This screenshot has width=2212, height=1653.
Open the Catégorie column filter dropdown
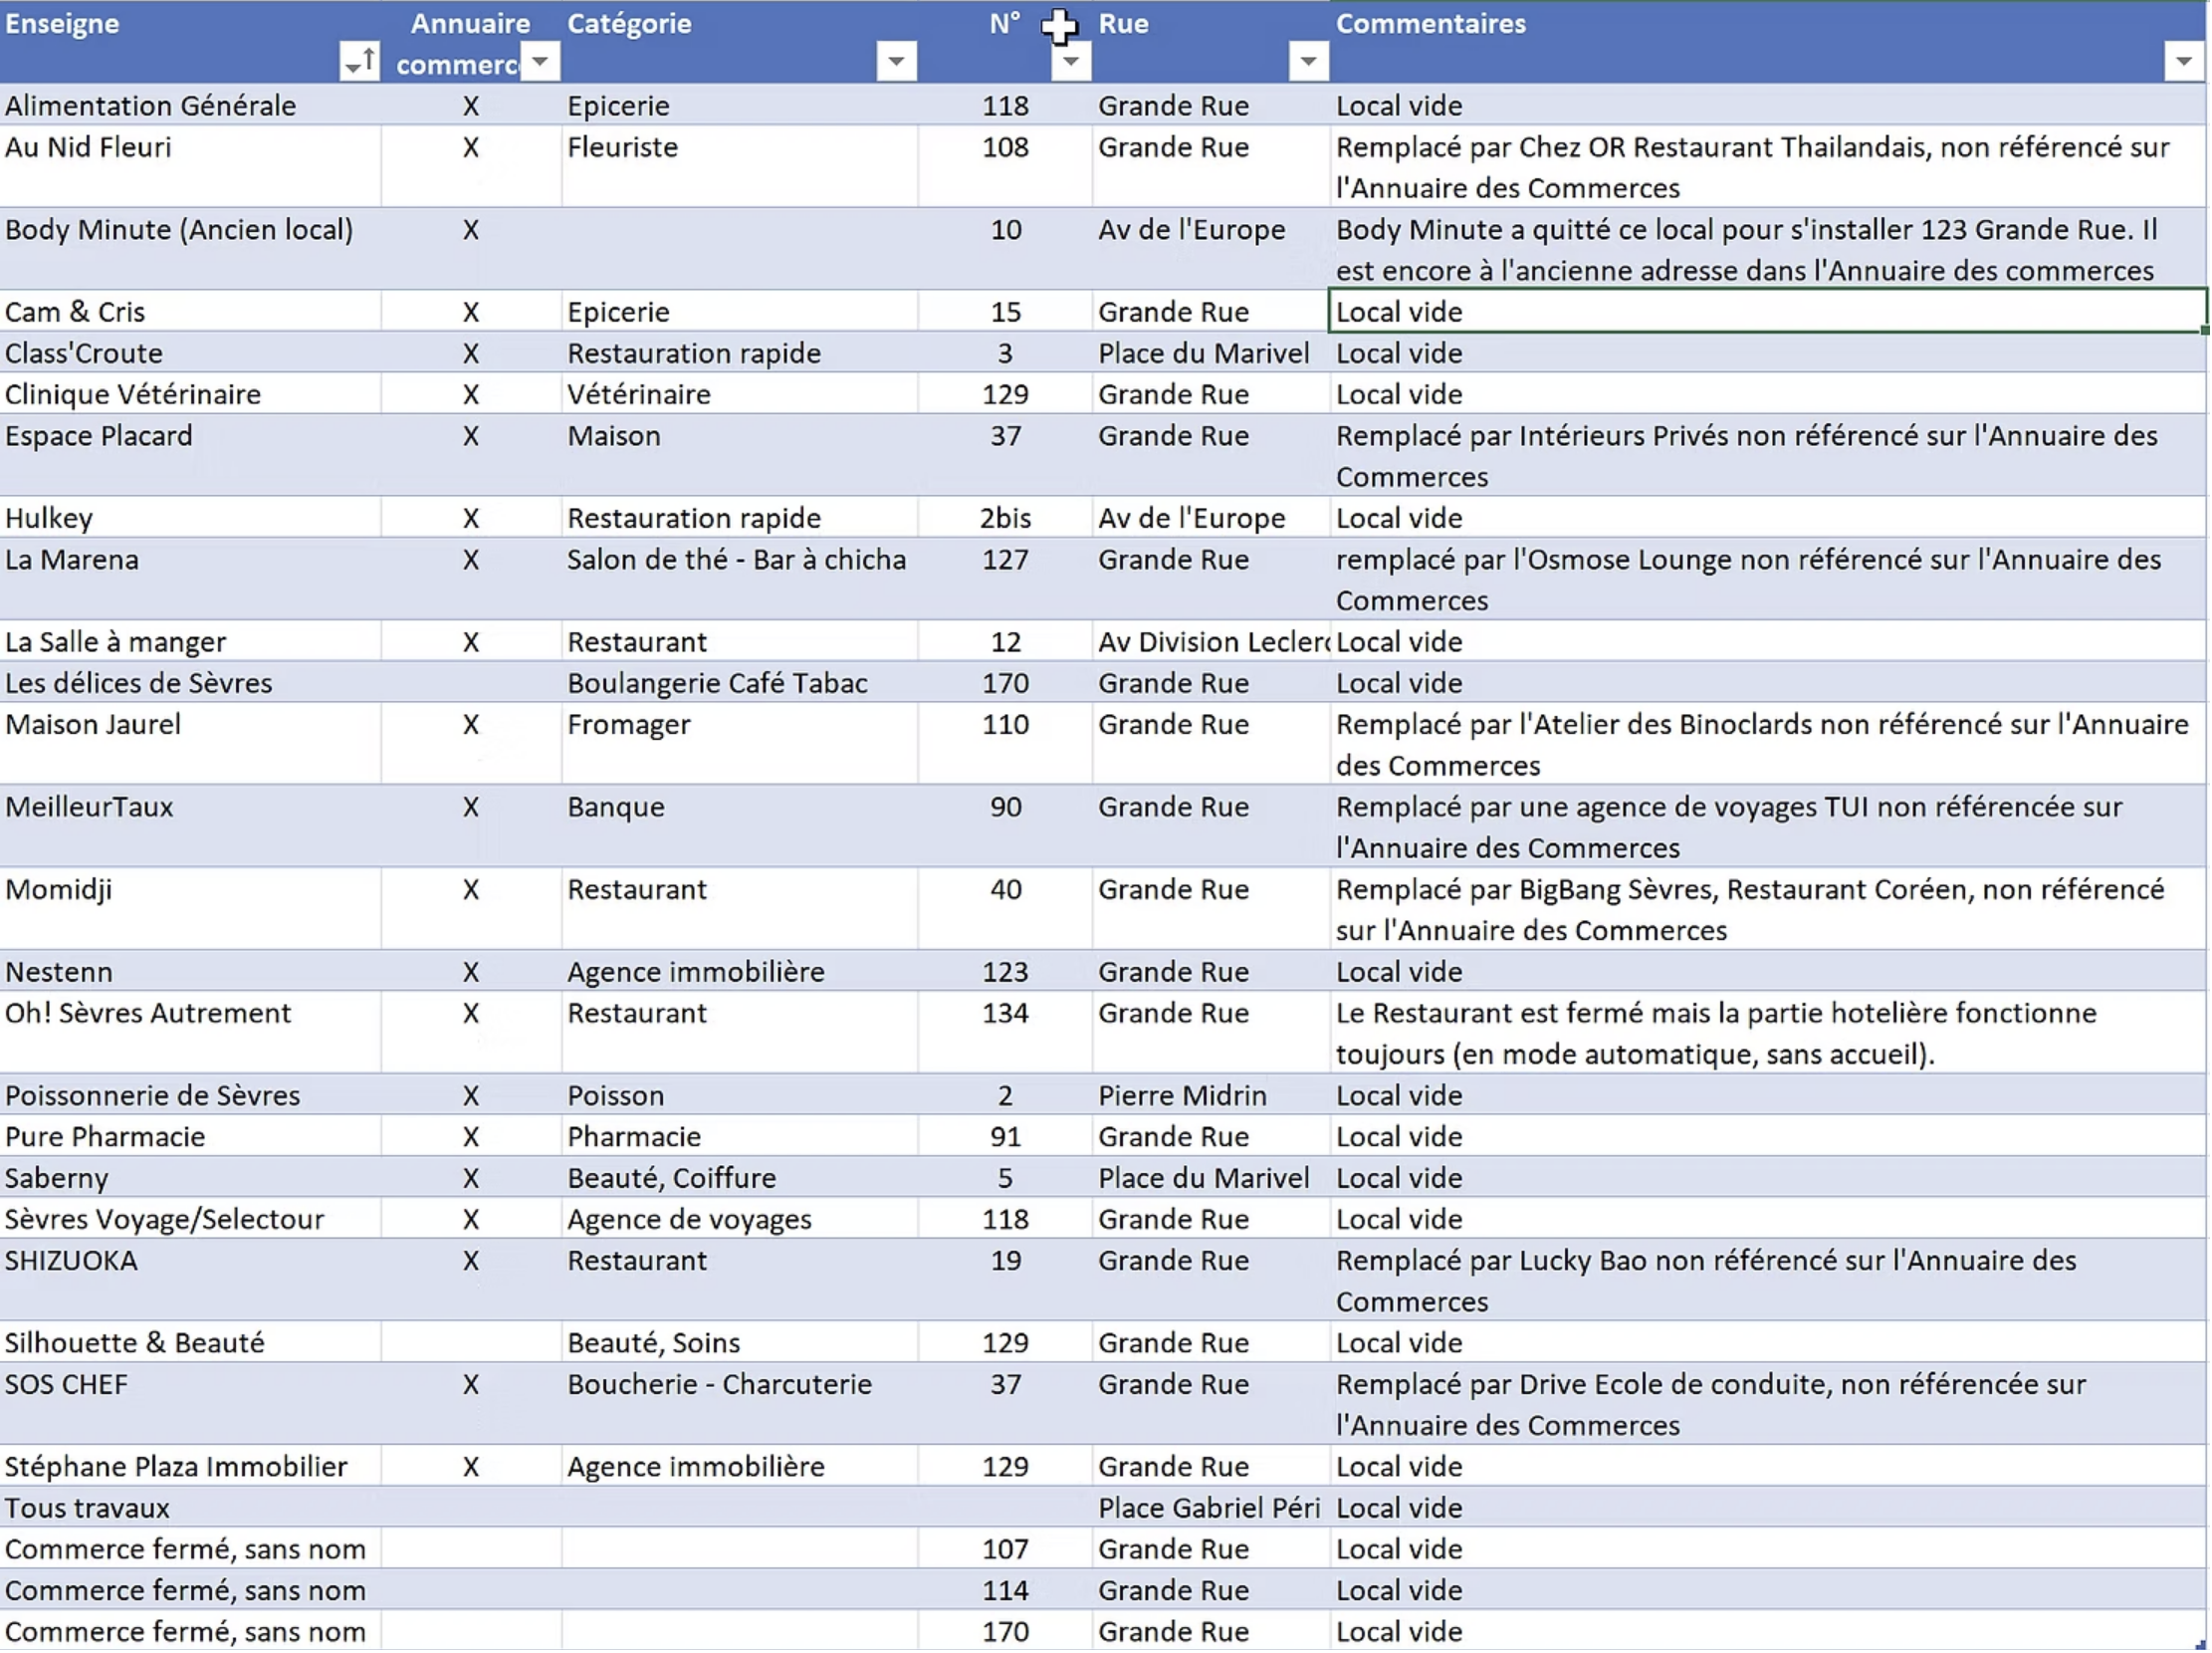pos(896,62)
